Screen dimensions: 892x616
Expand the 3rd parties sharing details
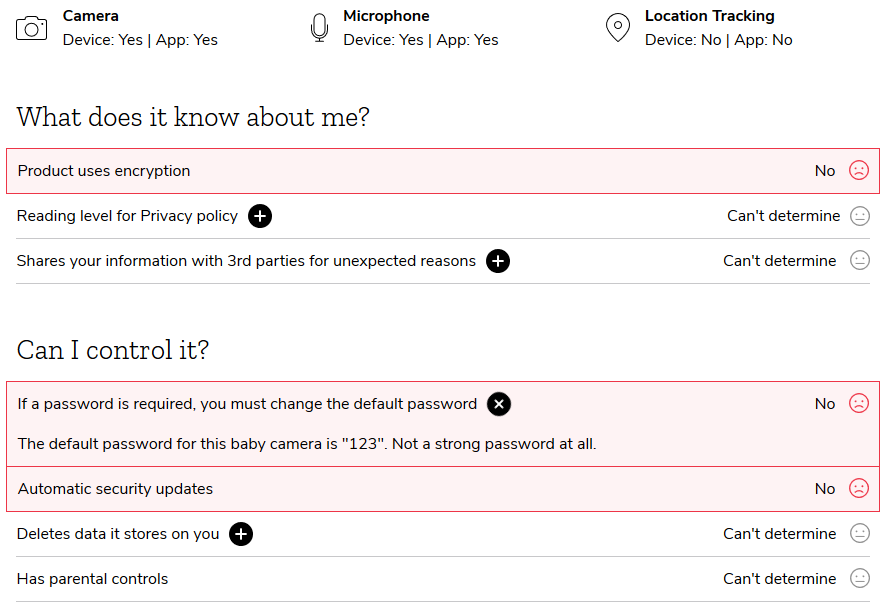[498, 261]
